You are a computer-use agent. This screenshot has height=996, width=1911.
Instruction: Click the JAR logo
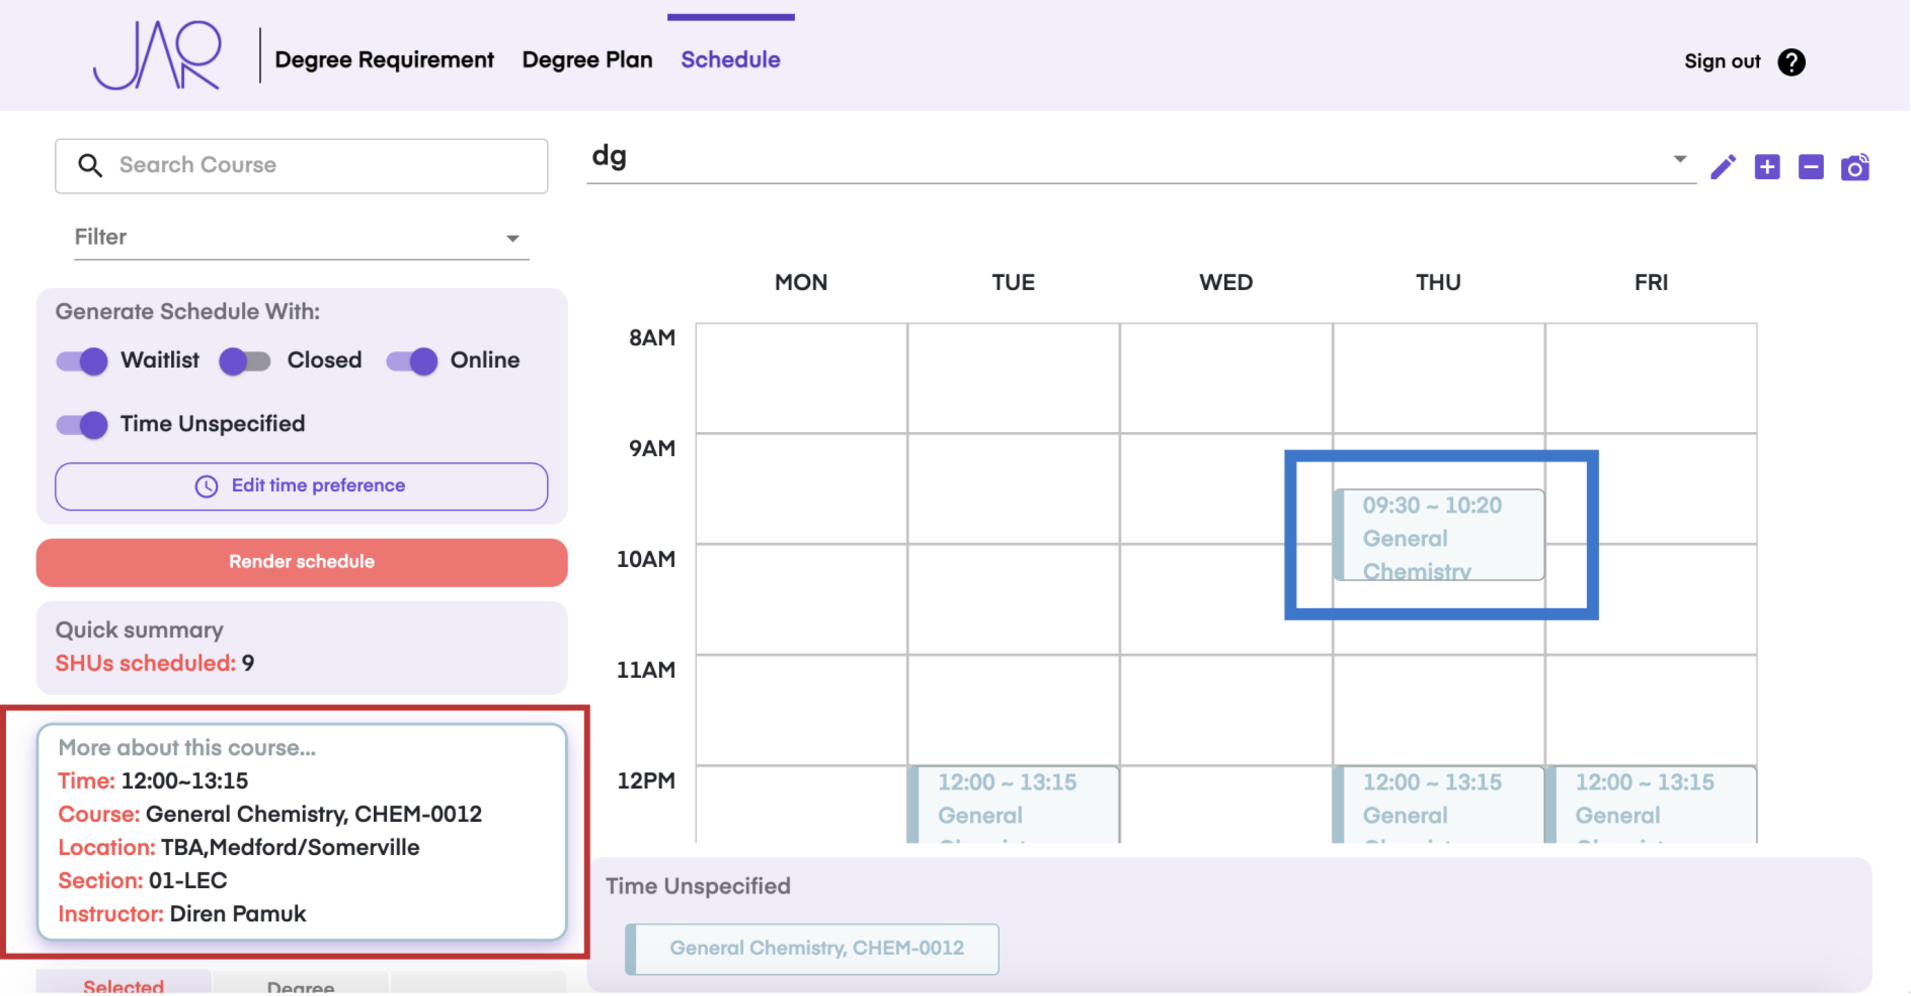pos(157,57)
